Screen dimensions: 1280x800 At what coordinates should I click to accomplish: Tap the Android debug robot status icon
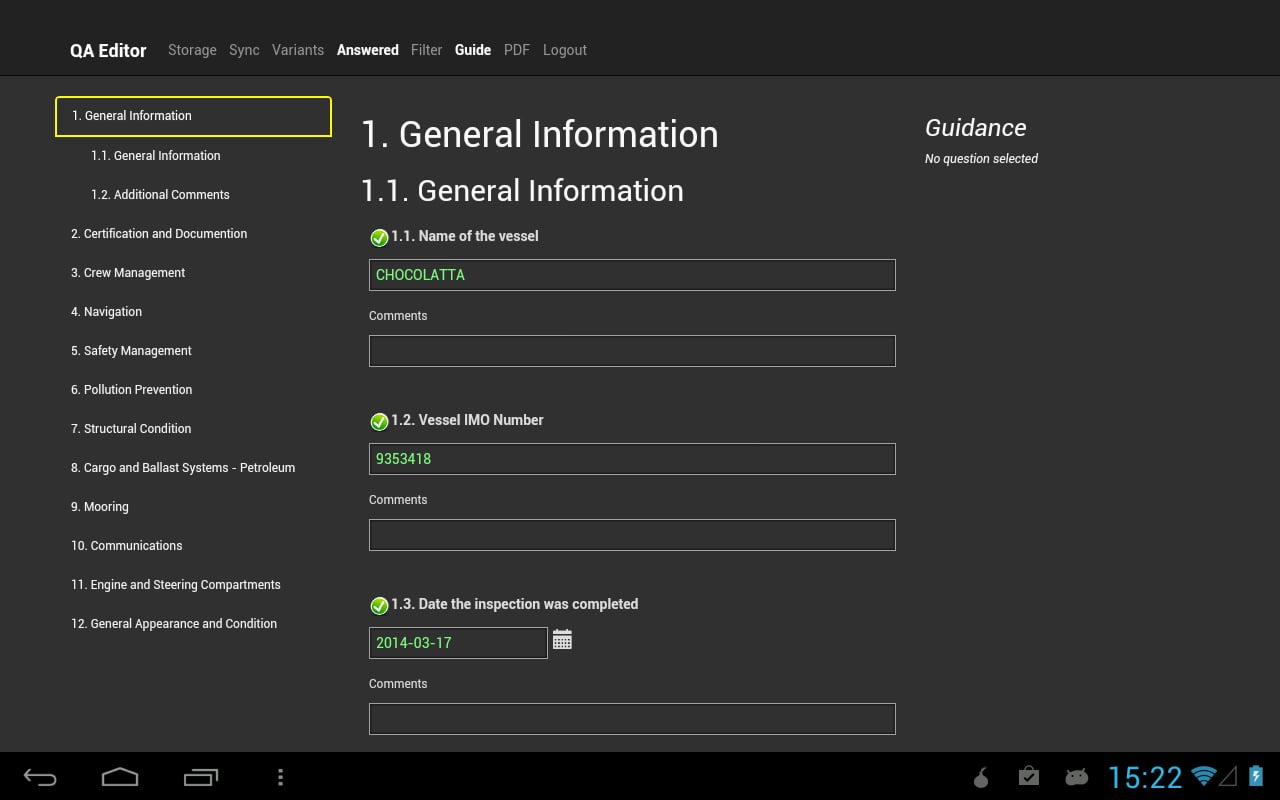(1076, 777)
